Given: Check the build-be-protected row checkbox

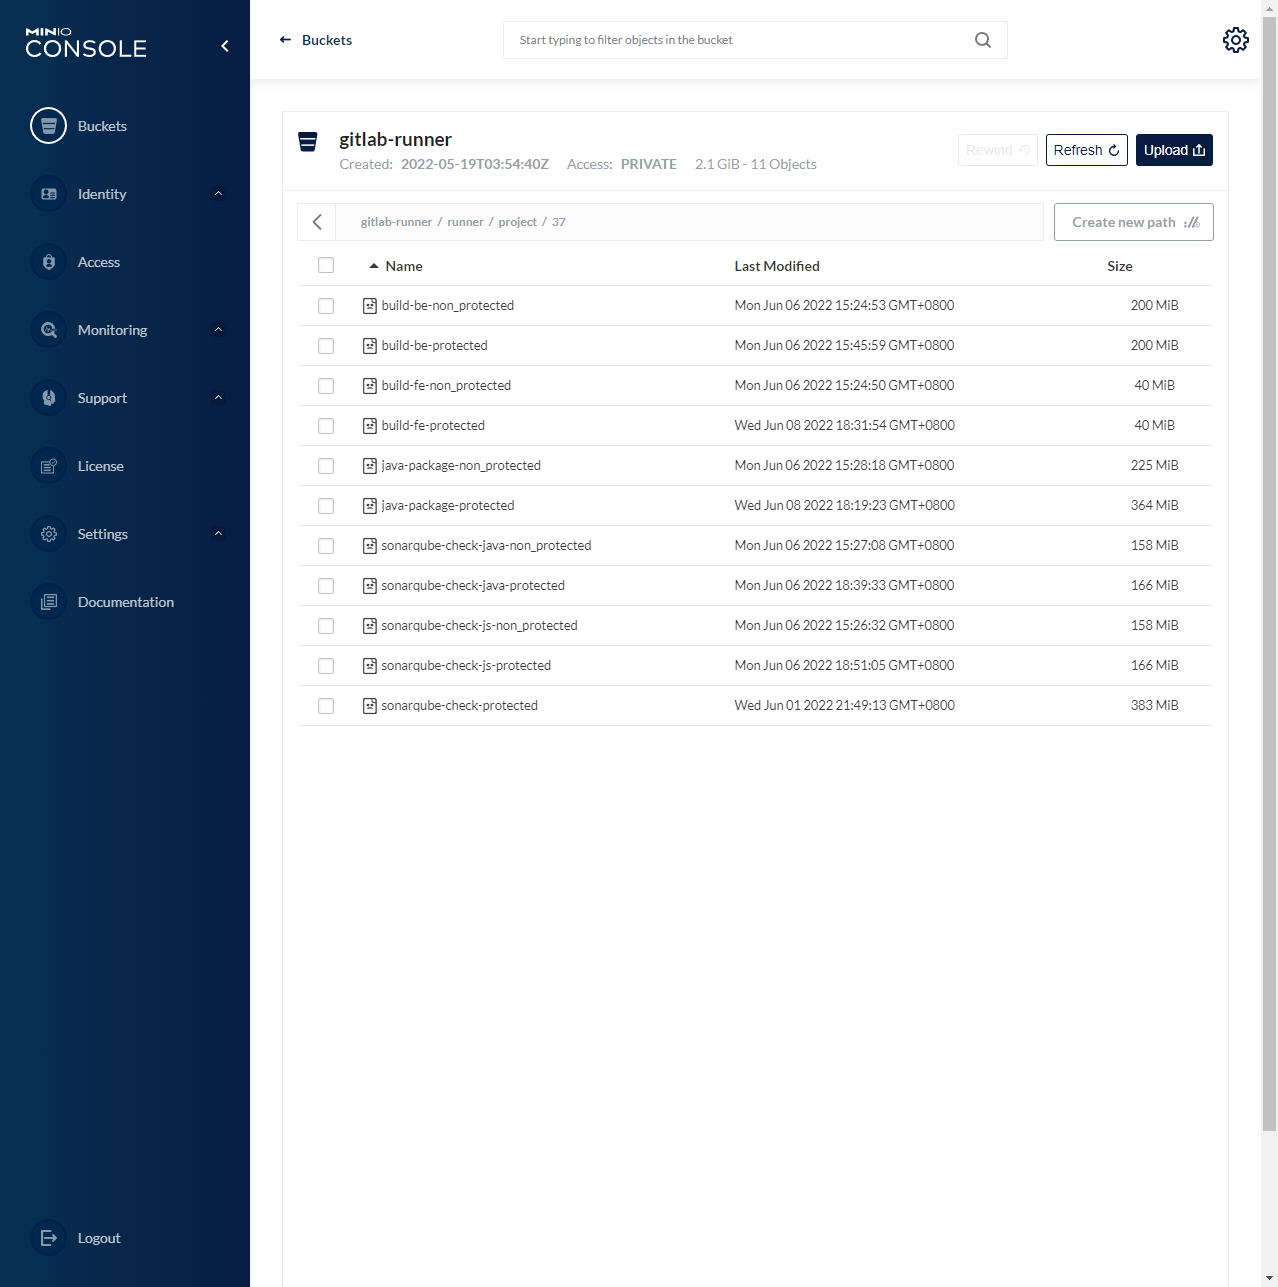Looking at the screenshot, I should (326, 346).
